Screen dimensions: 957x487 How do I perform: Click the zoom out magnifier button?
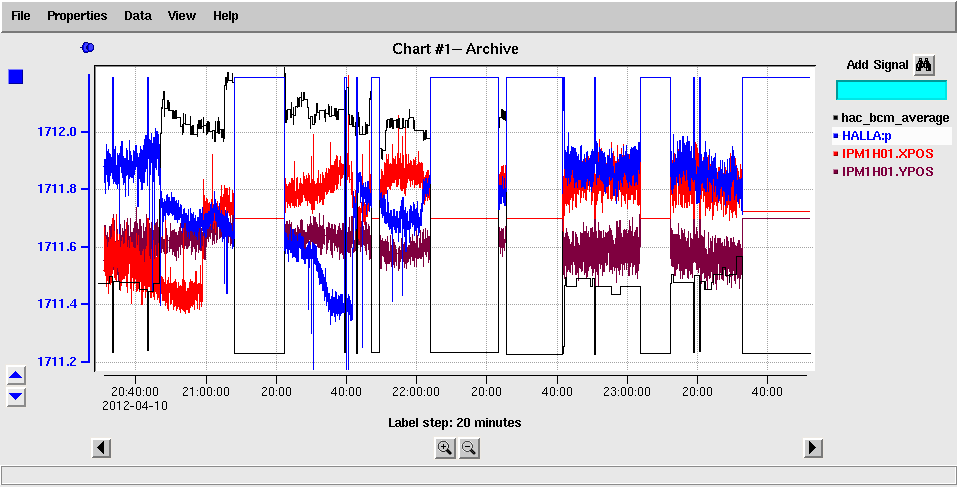pos(469,449)
